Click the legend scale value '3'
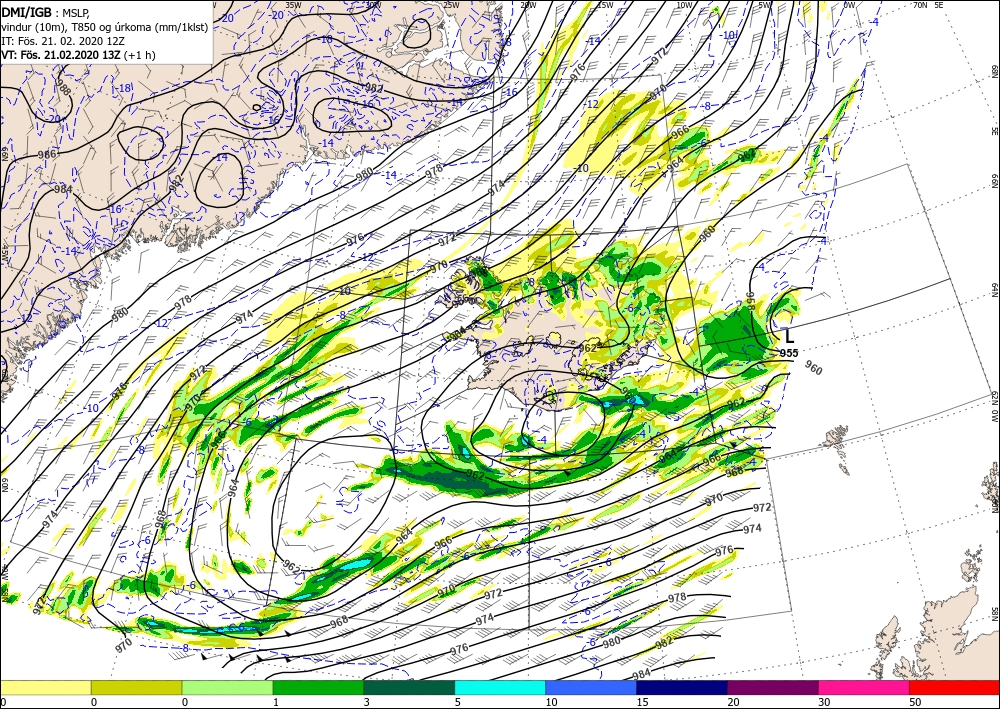This screenshot has height=709, width=1000. coord(367,702)
